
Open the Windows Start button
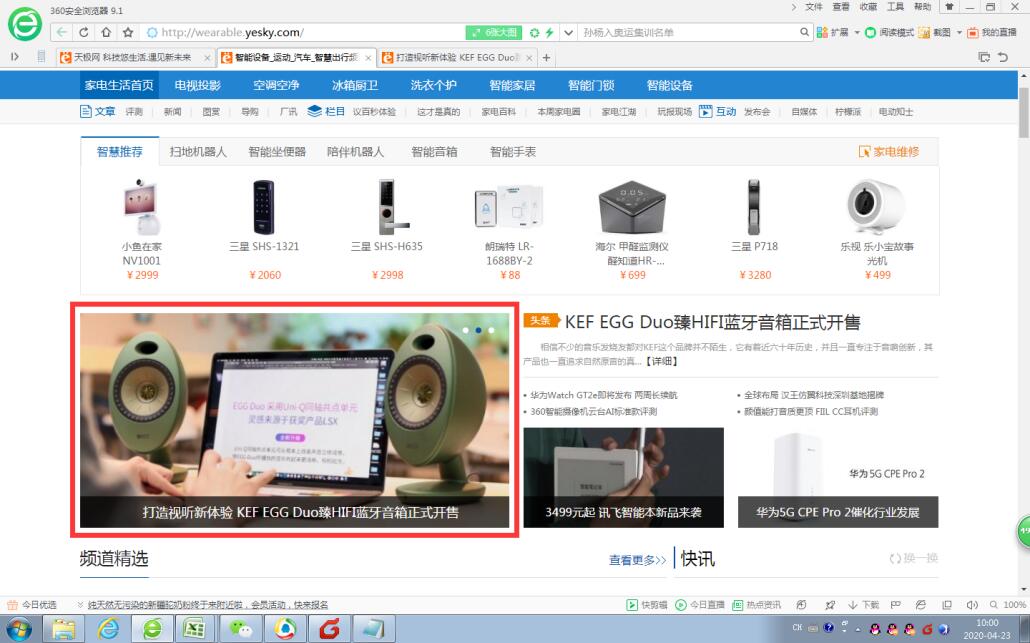tap(19, 629)
